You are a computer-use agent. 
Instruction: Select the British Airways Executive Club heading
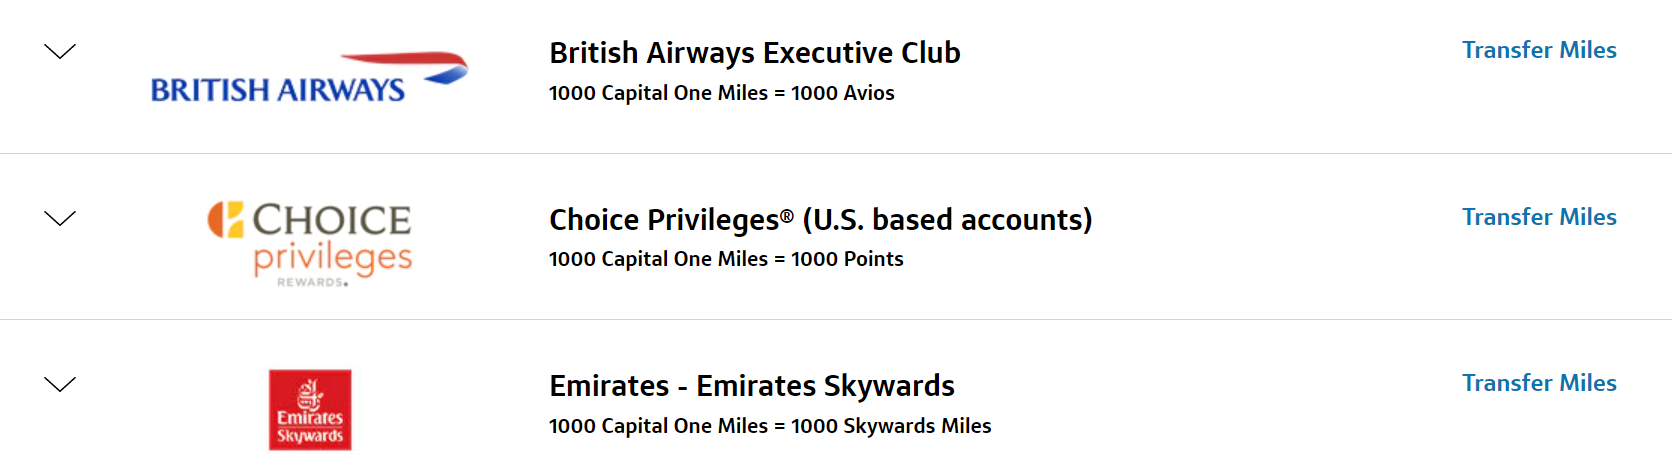pyautogui.click(x=755, y=53)
